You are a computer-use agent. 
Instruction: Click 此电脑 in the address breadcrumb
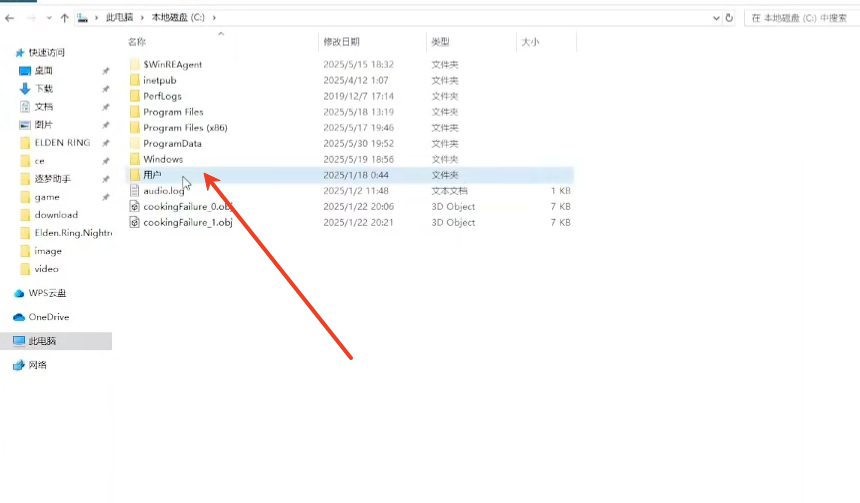pyautogui.click(x=119, y=18)
